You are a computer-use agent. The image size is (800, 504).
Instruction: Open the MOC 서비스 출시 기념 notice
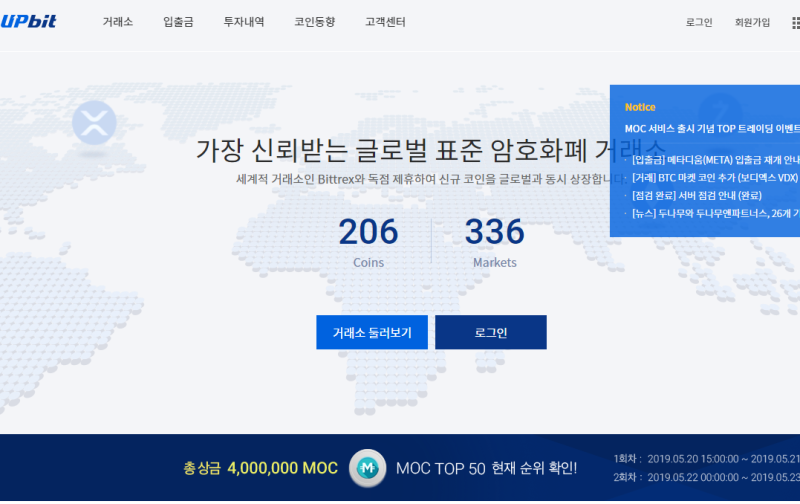click(x=712, y=129)
